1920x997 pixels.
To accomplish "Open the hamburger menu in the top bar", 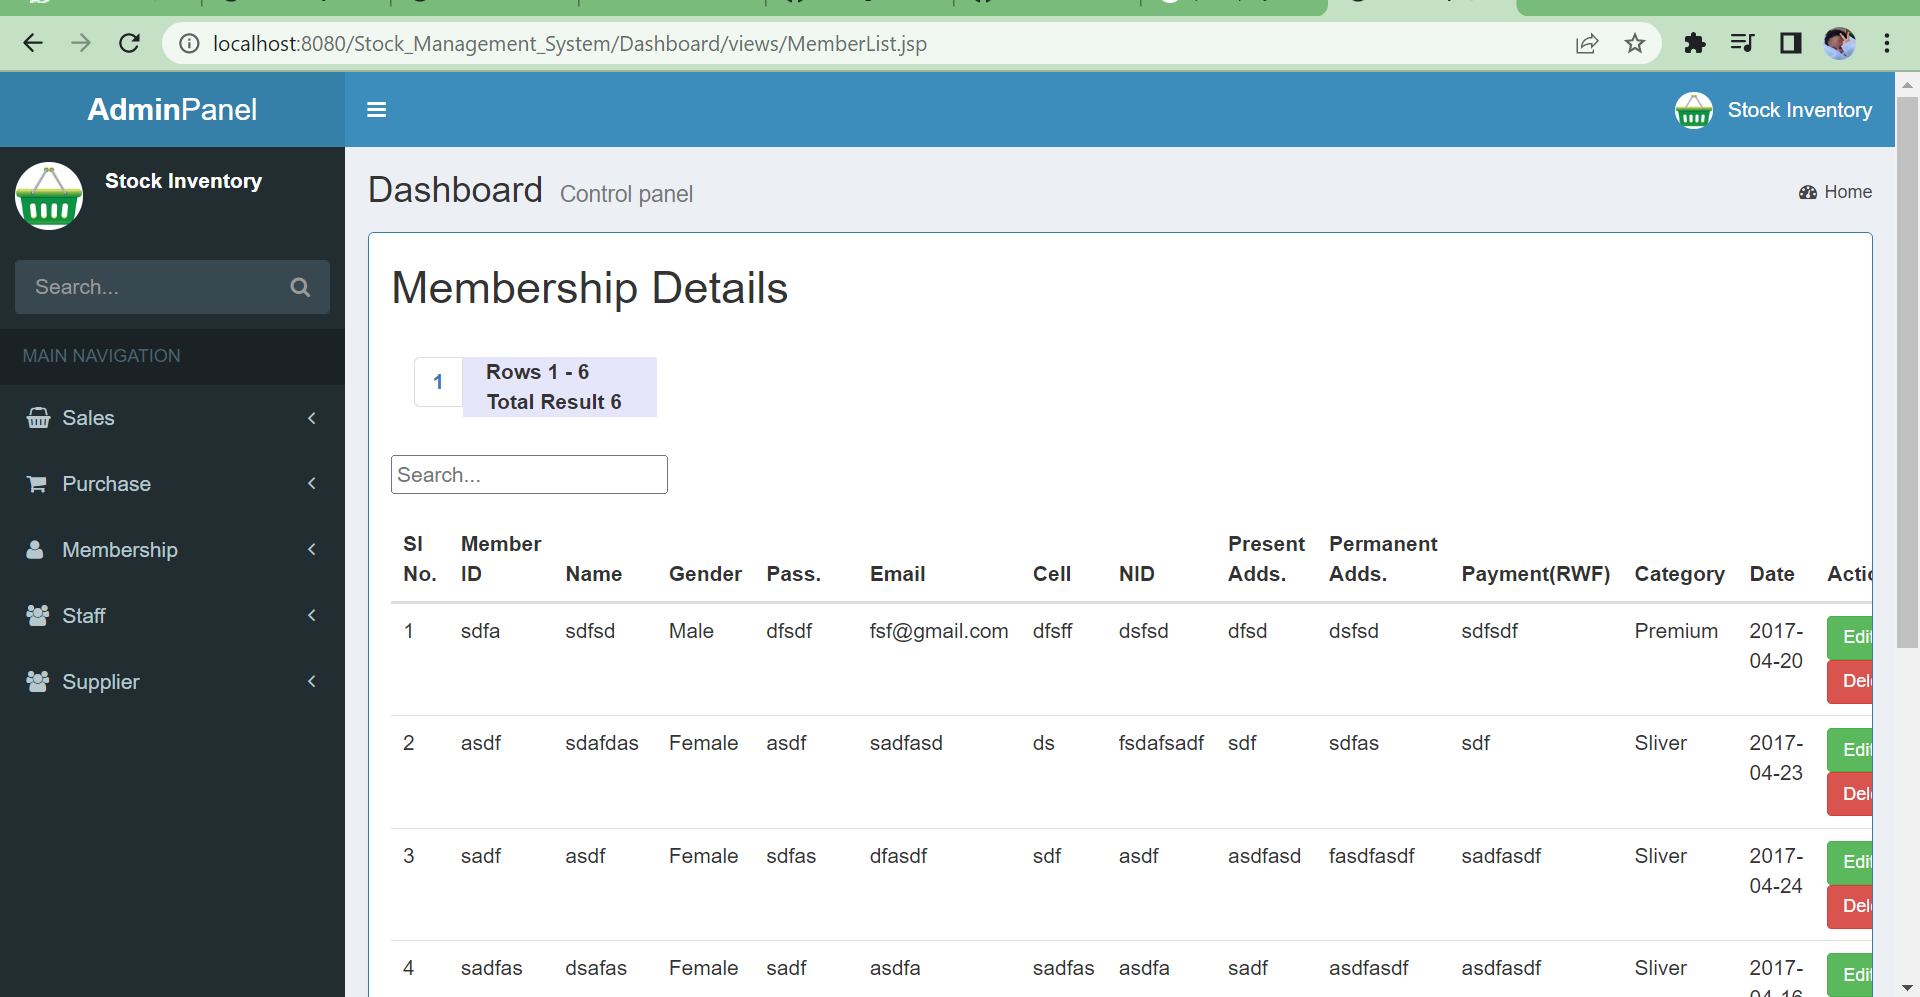I will tap(377, 109).
